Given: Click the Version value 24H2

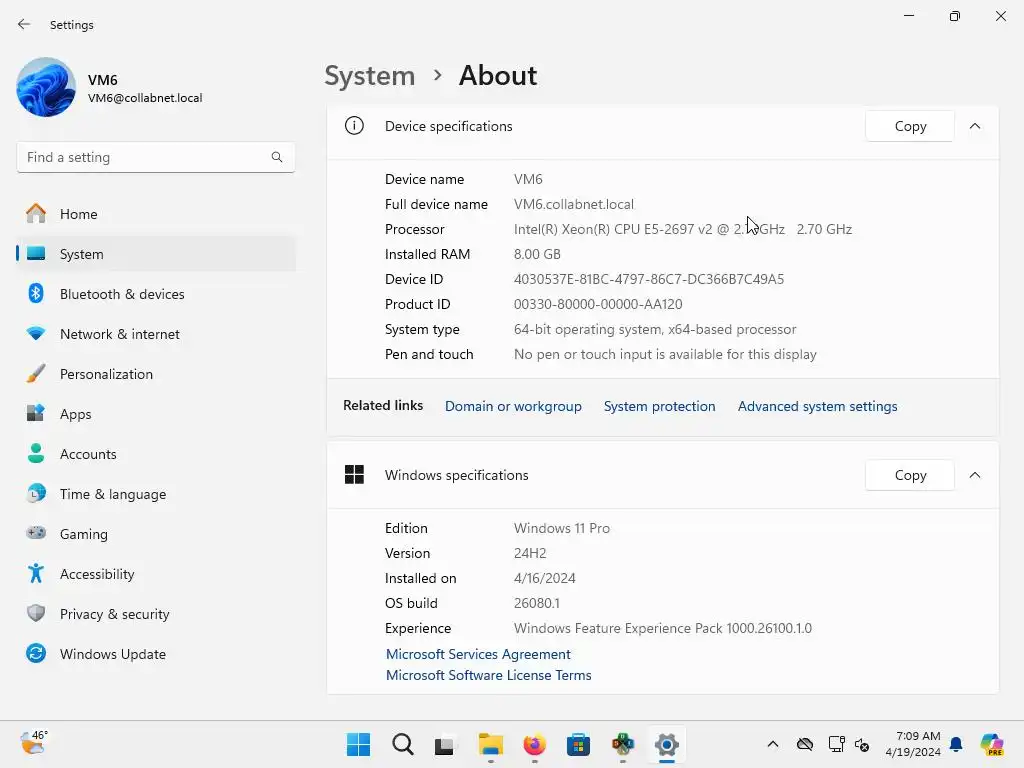Looking at the screenshot, I should pyautogui.click(x=530, y=553).
